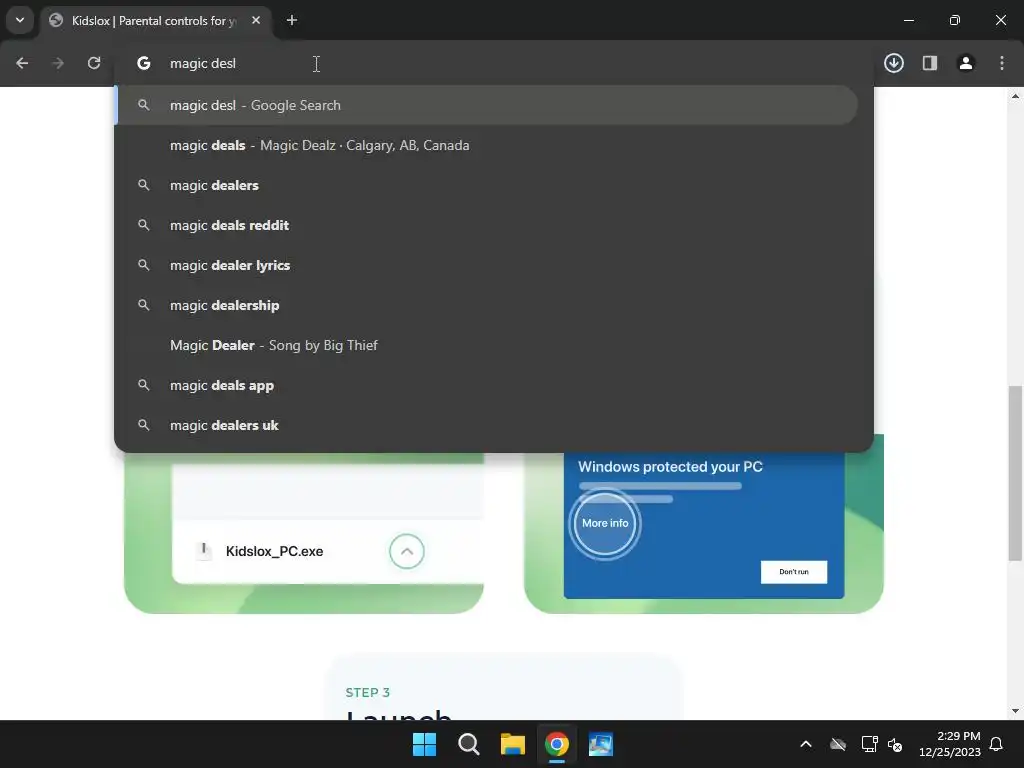Select 'Magic Dealer - Song by Big Thief'
Screen dimensions: 1024x768
pos(487,345)
